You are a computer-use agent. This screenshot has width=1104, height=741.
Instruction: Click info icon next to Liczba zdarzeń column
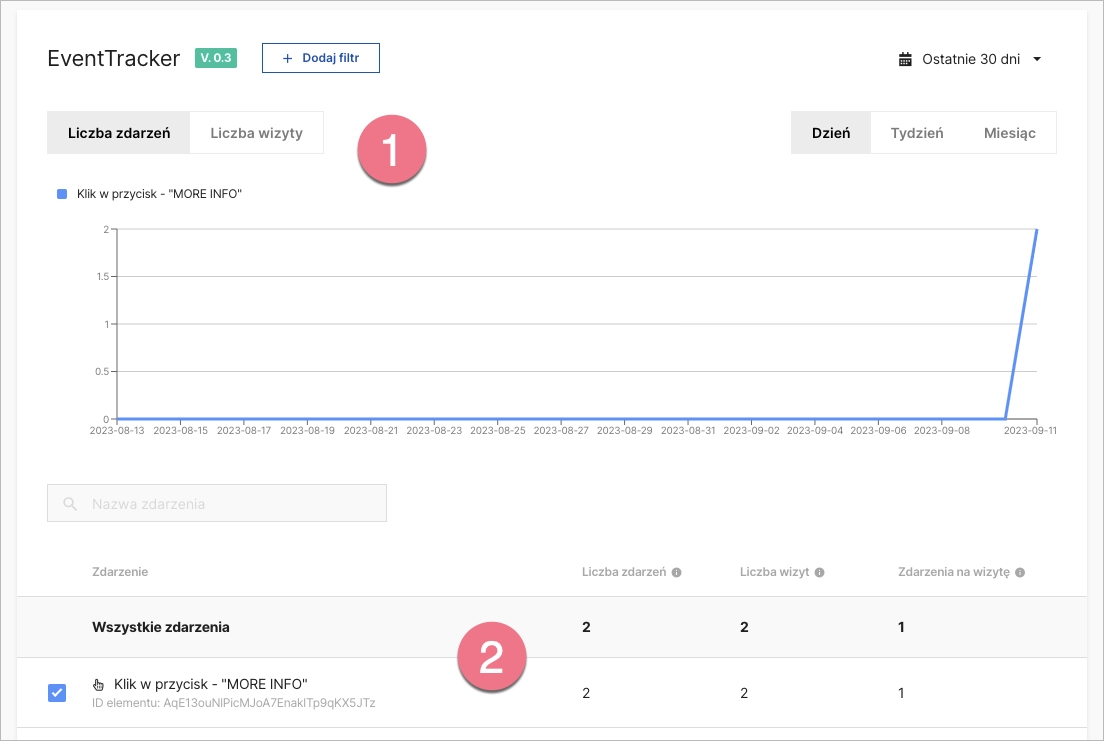677,572
